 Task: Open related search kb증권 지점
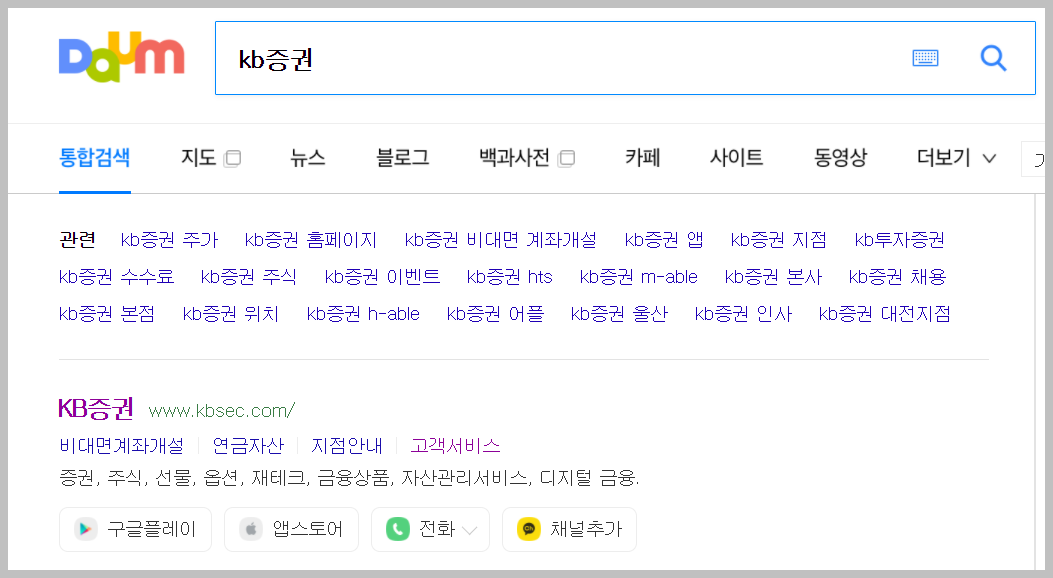(x=778, y=240)
